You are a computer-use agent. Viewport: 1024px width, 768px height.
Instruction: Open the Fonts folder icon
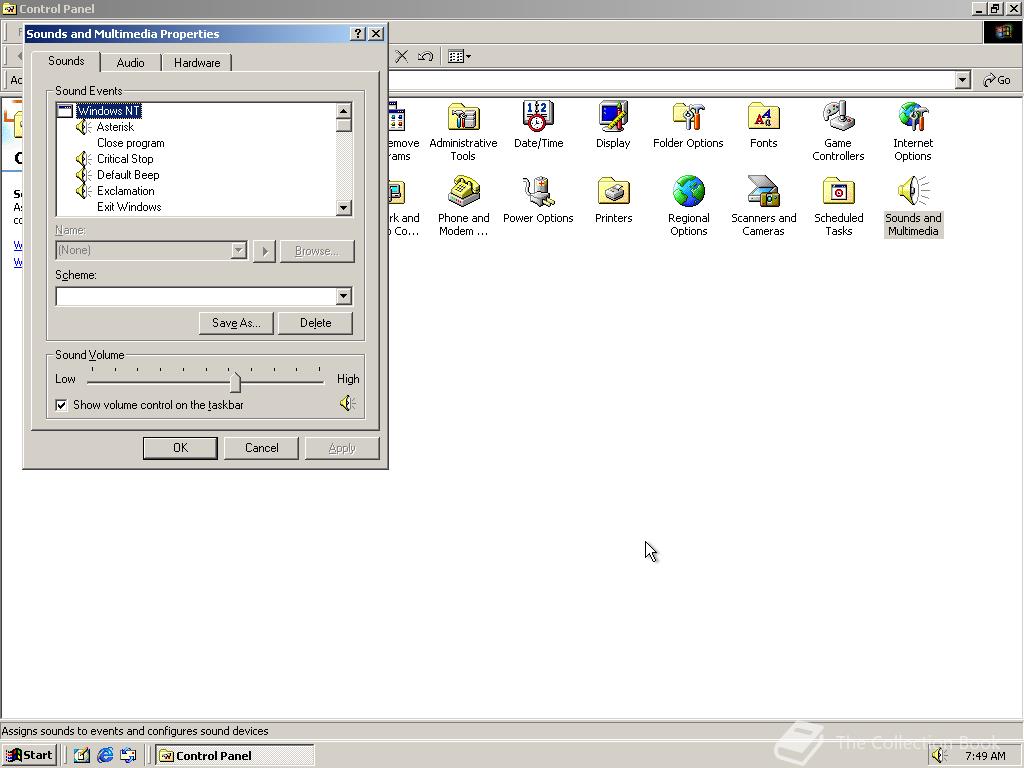tap(763, 125)
